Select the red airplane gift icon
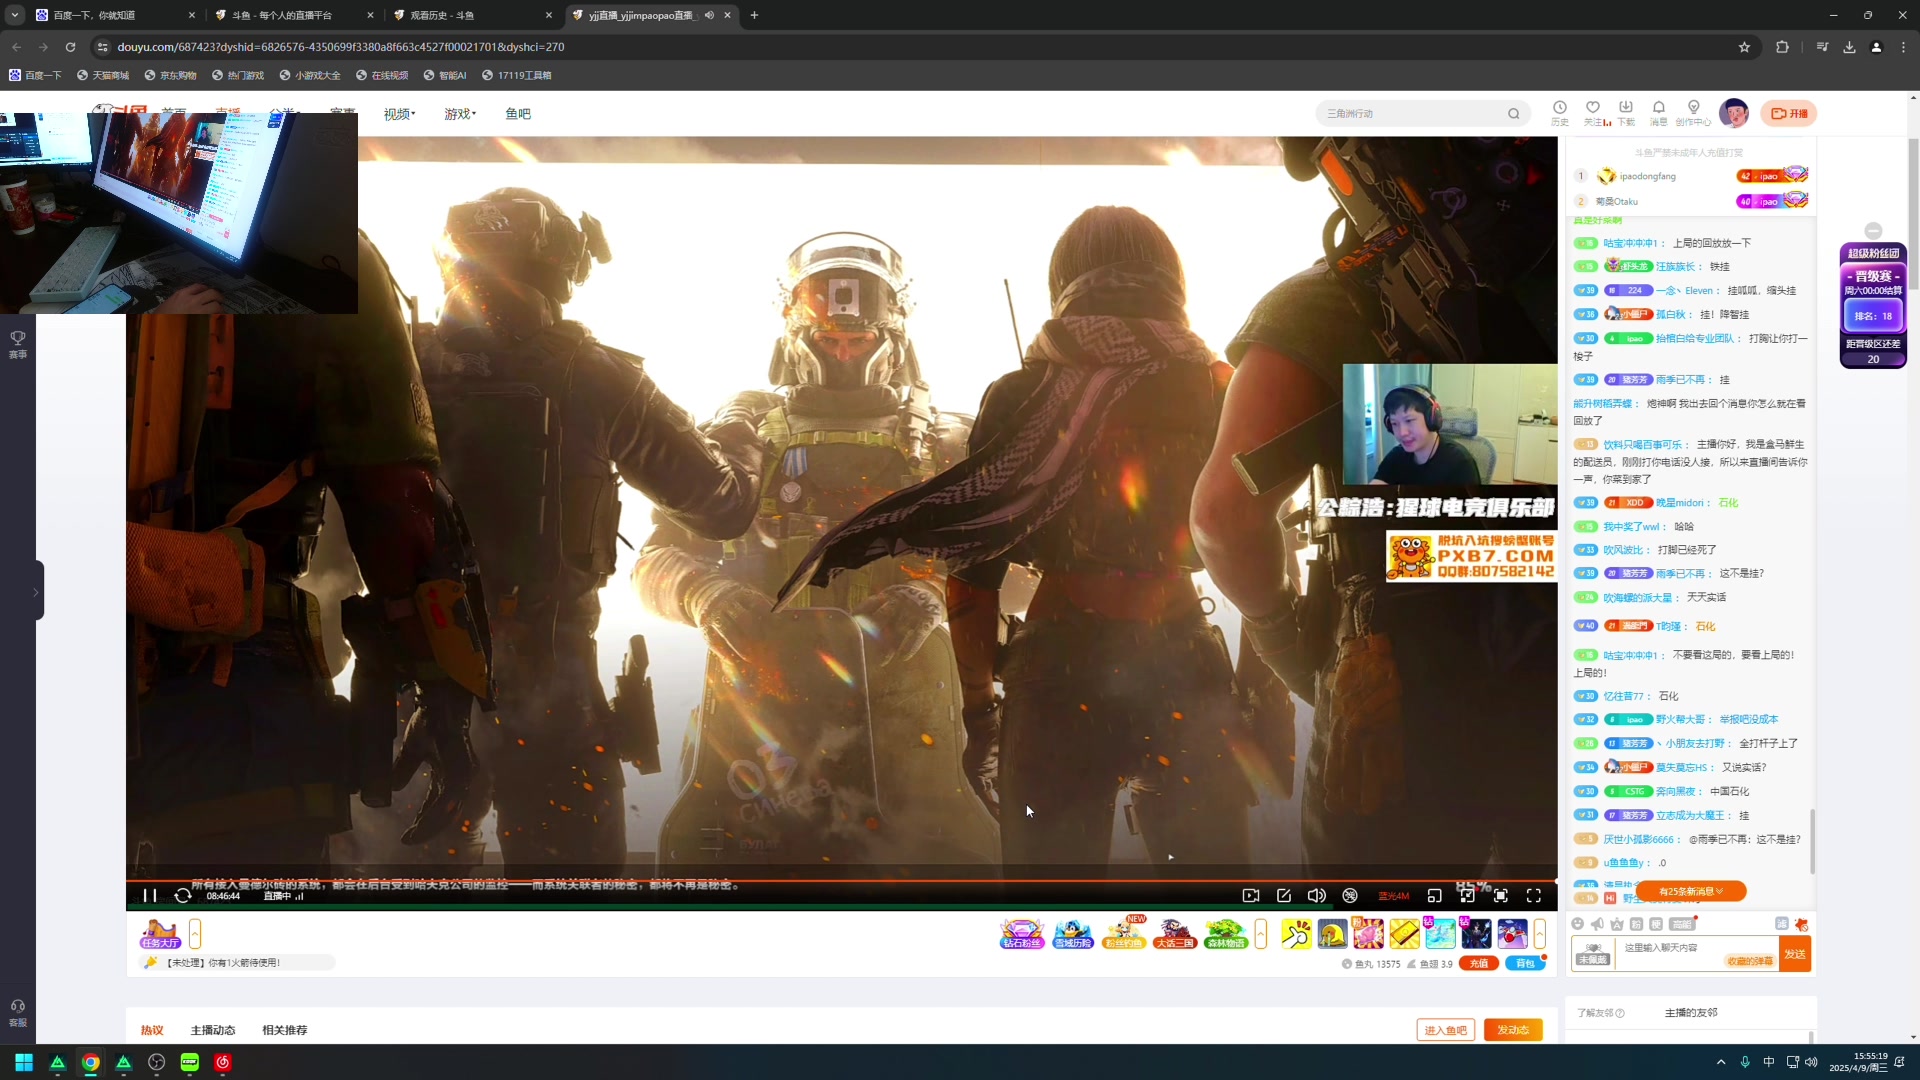 [x=1512, y=934]
